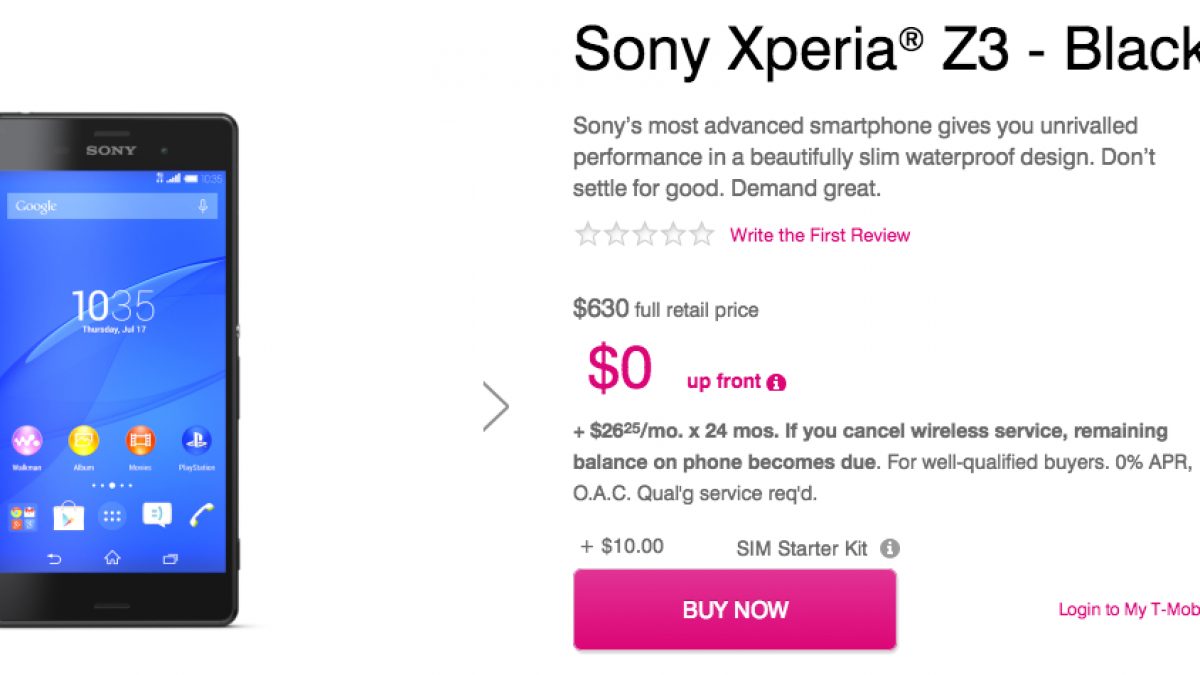Click the green phone dialer icon
Viewport: 1200px width, 675px height.
pos(202,515)
